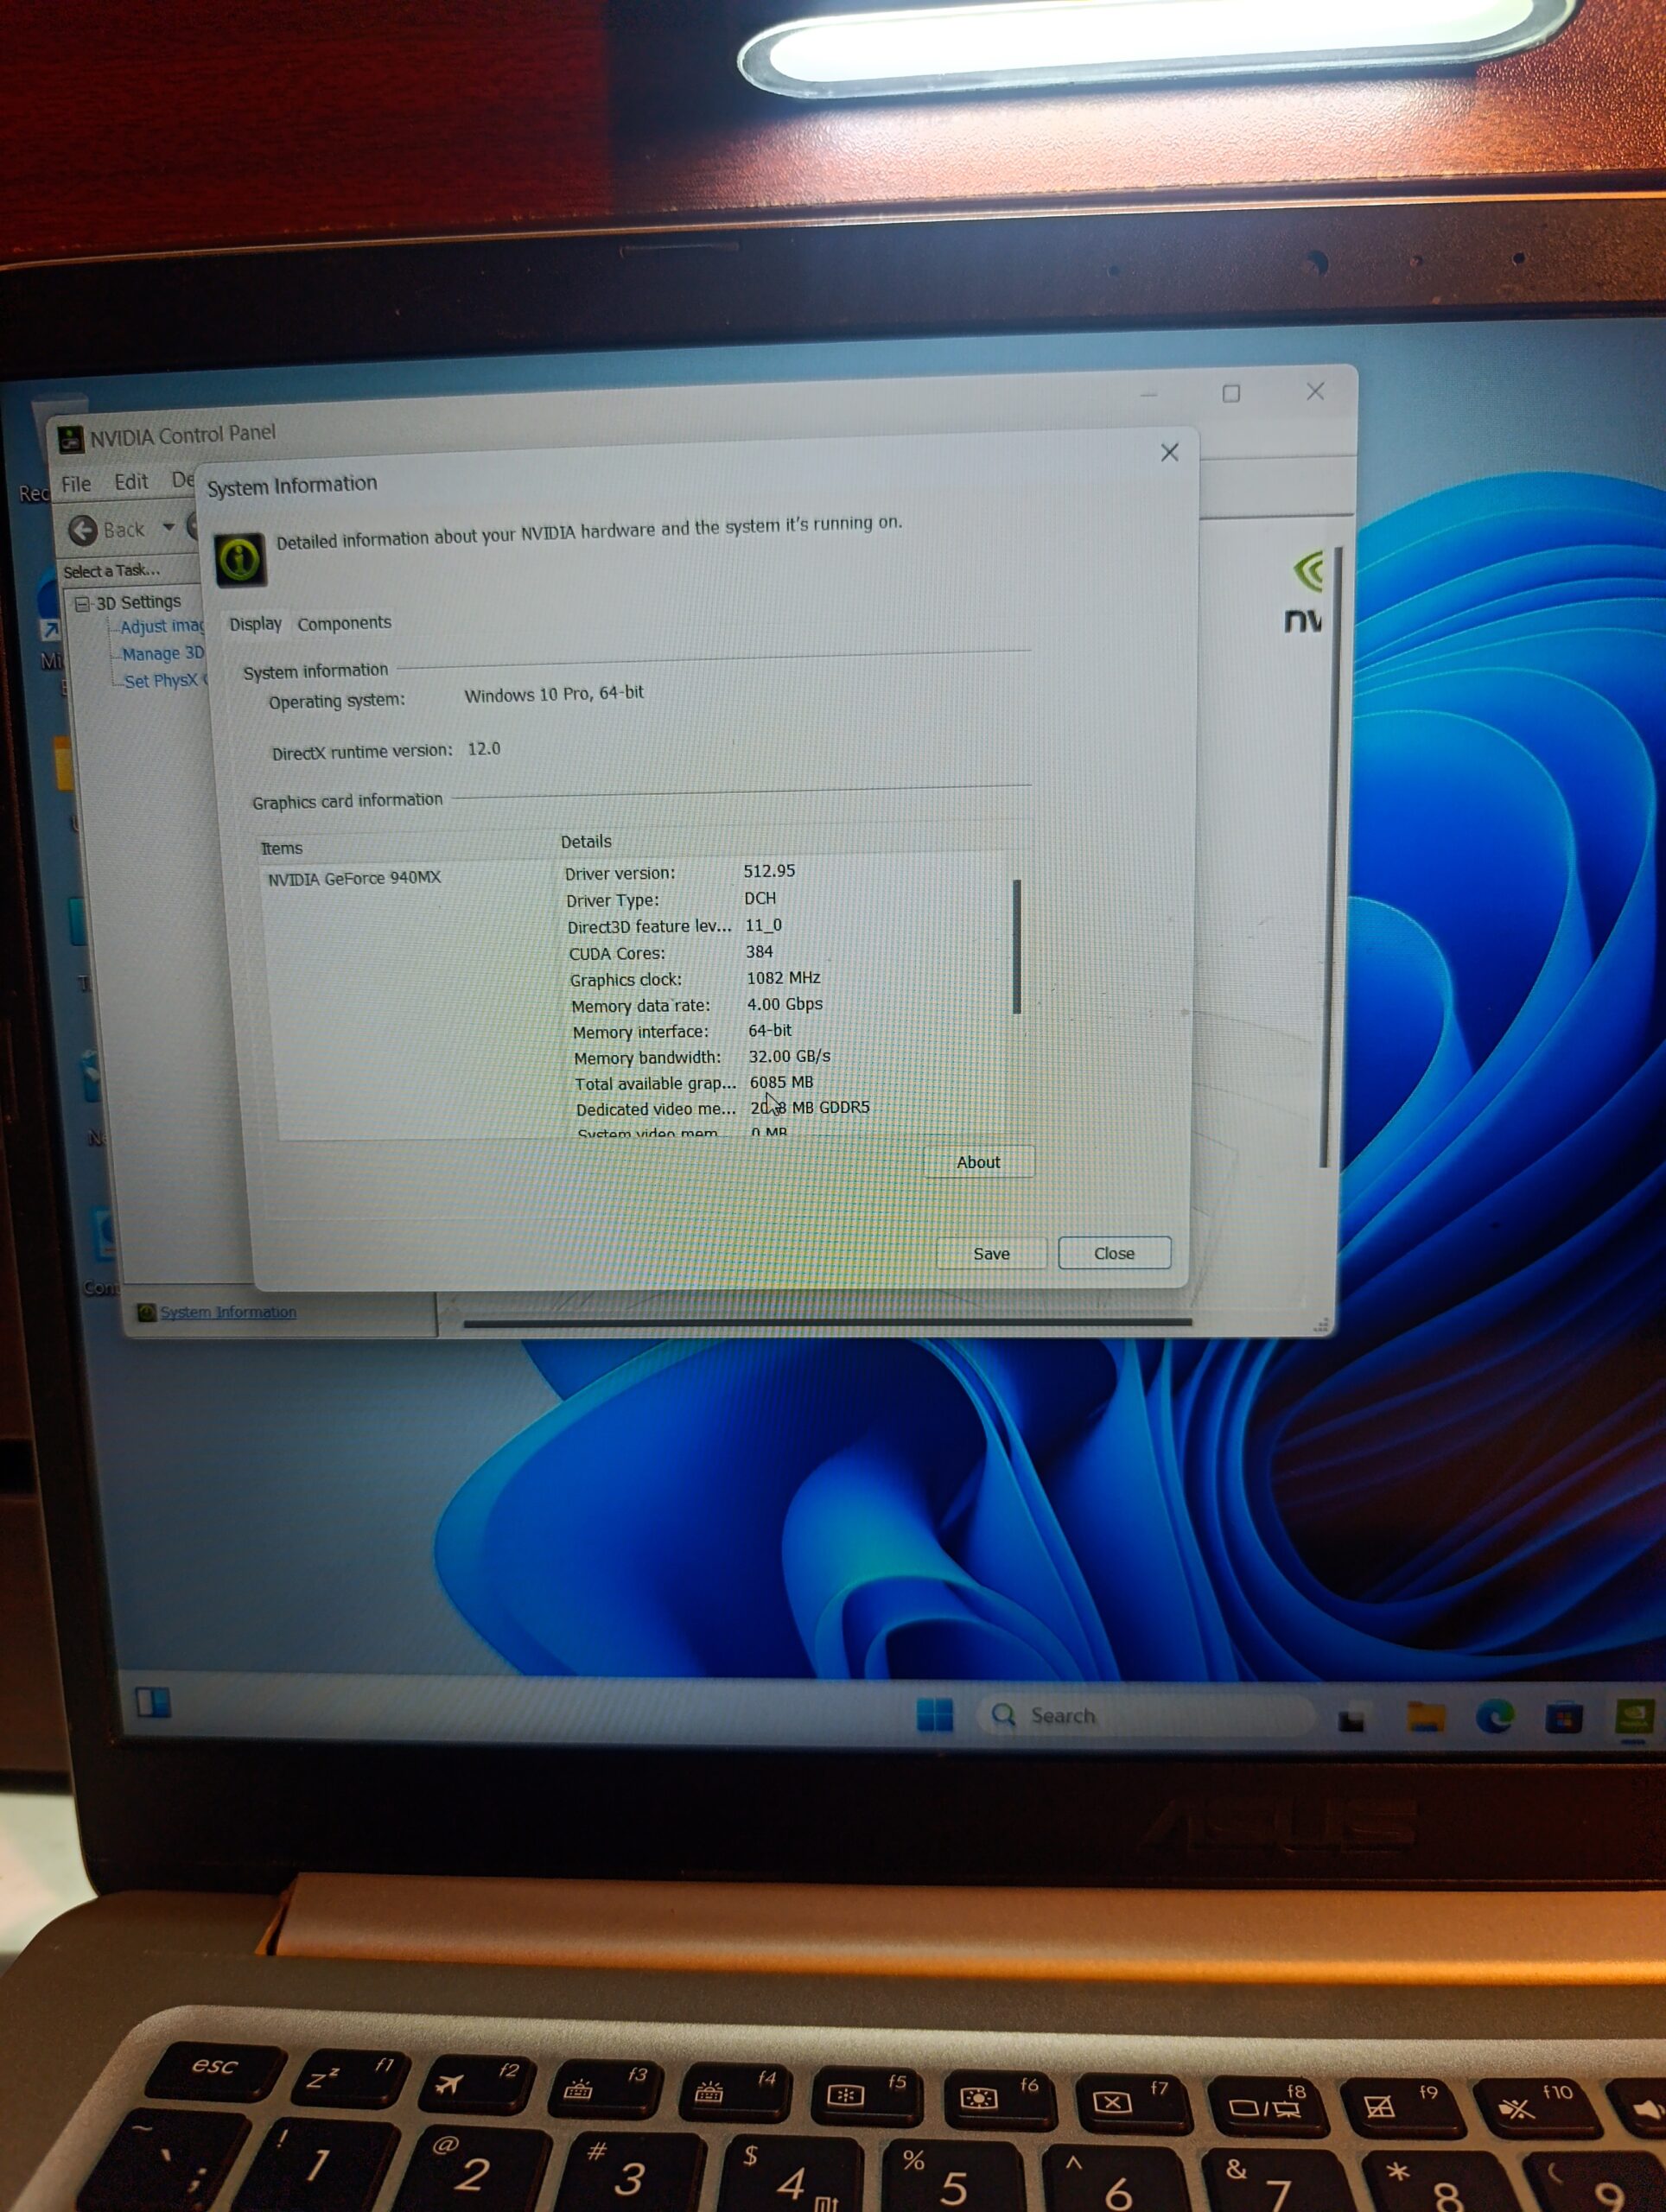This screenshot has width=1666, height=2212.
Task: Open the Edit menu
Action: [131, 482]
